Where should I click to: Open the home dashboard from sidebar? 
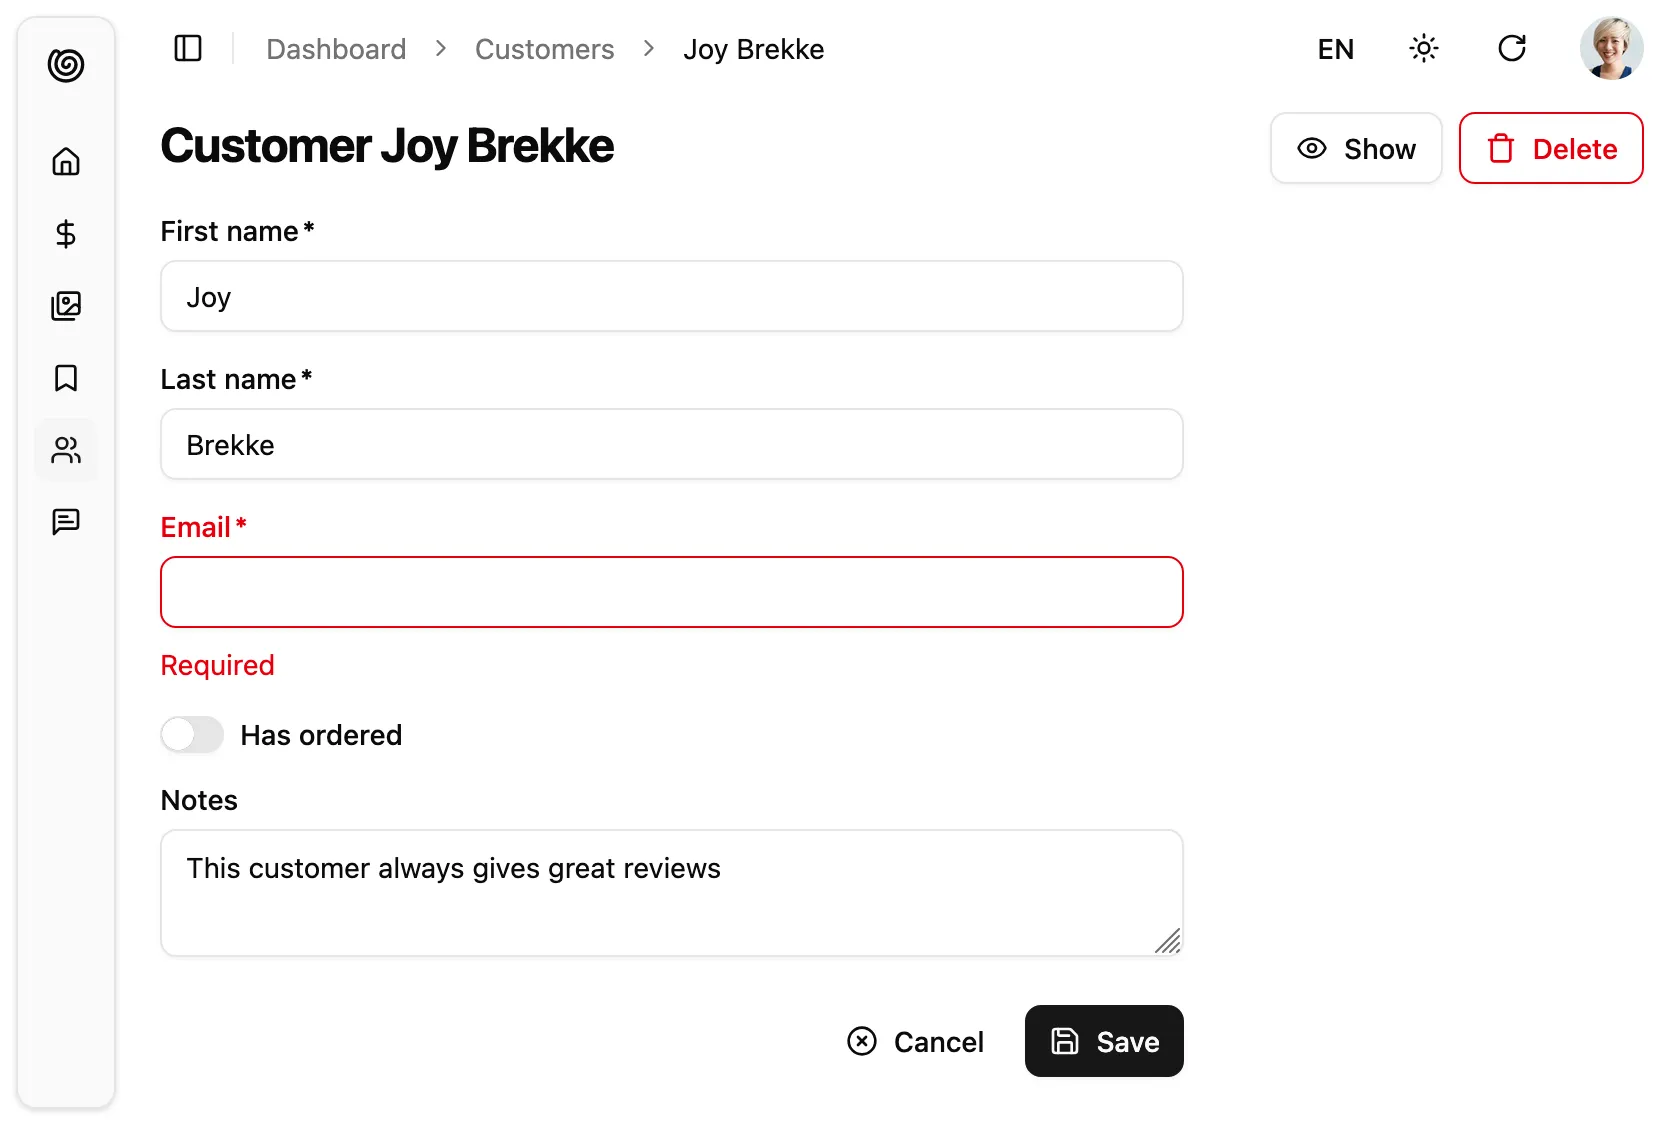pos(66,161)
